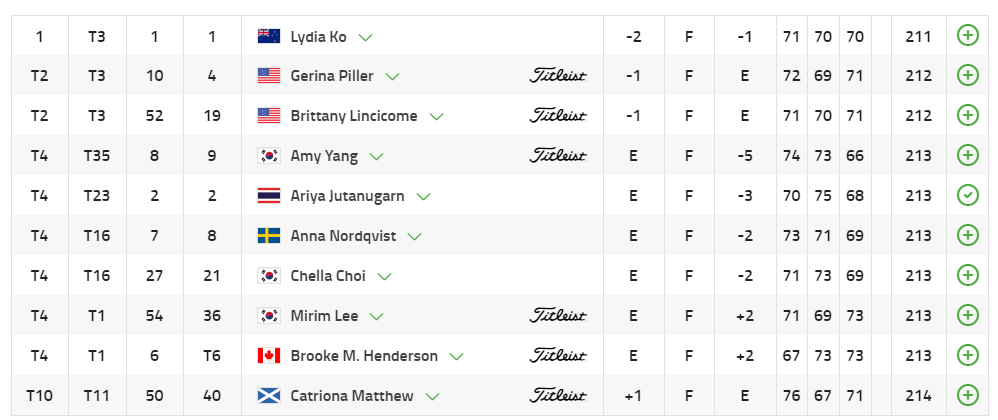Click Canada flag beside Brooke M. Henderson
Viewport: 998px width, 420px height.
coord(268,356)
